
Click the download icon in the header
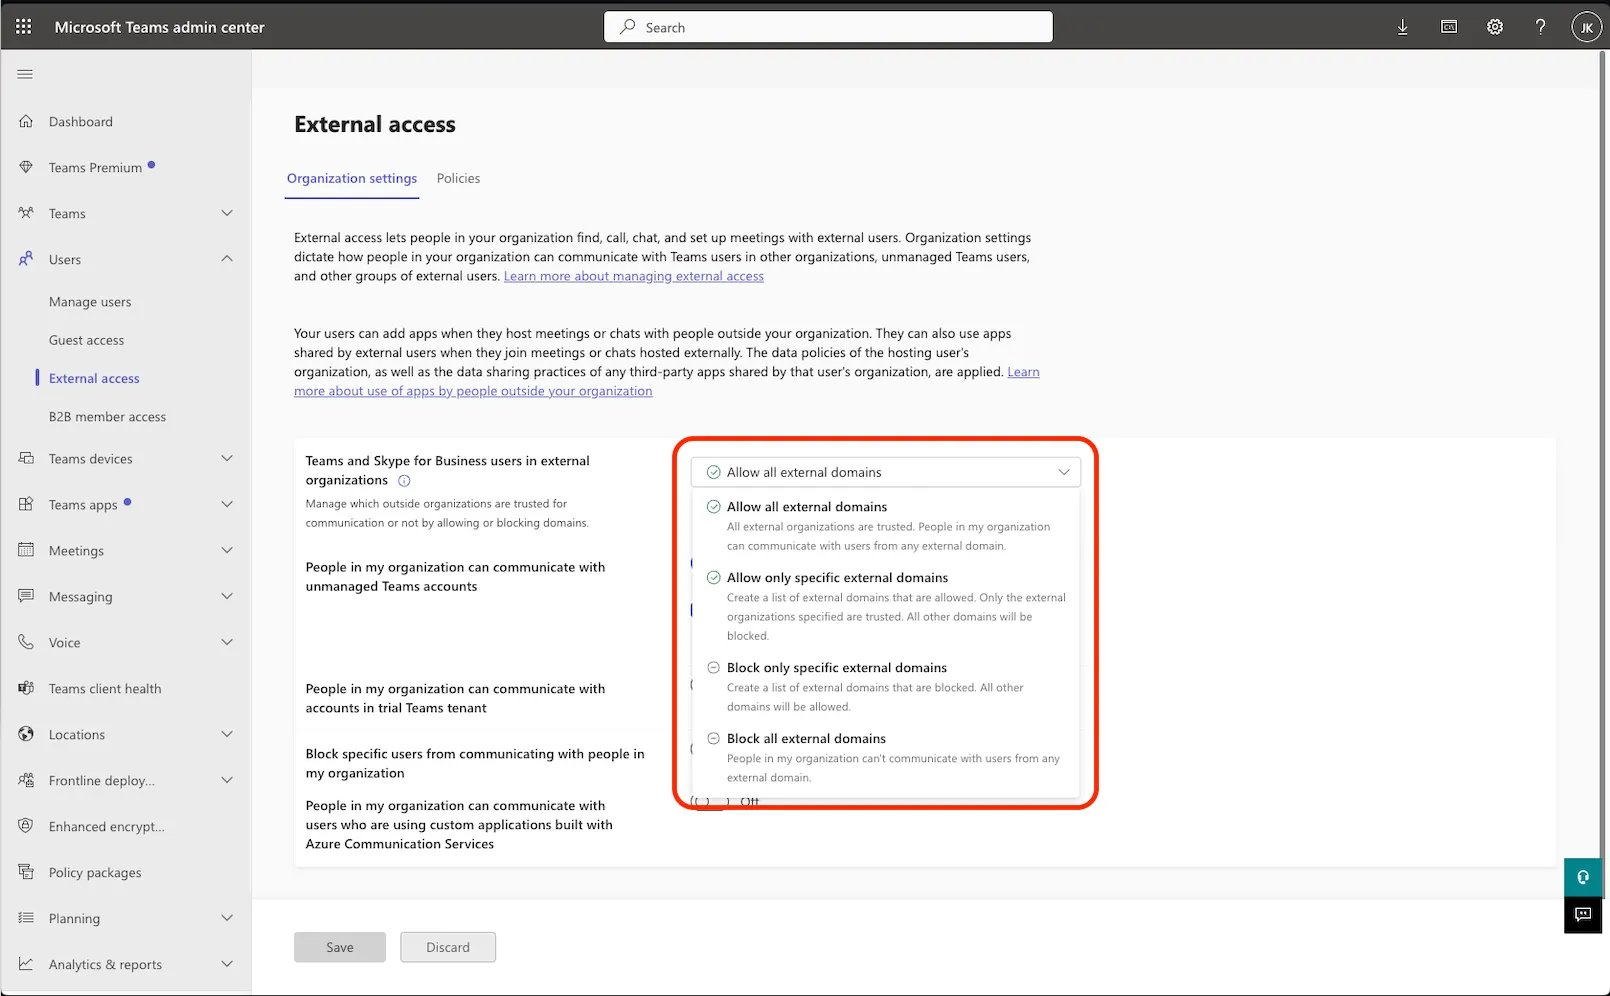(1403, 27)
